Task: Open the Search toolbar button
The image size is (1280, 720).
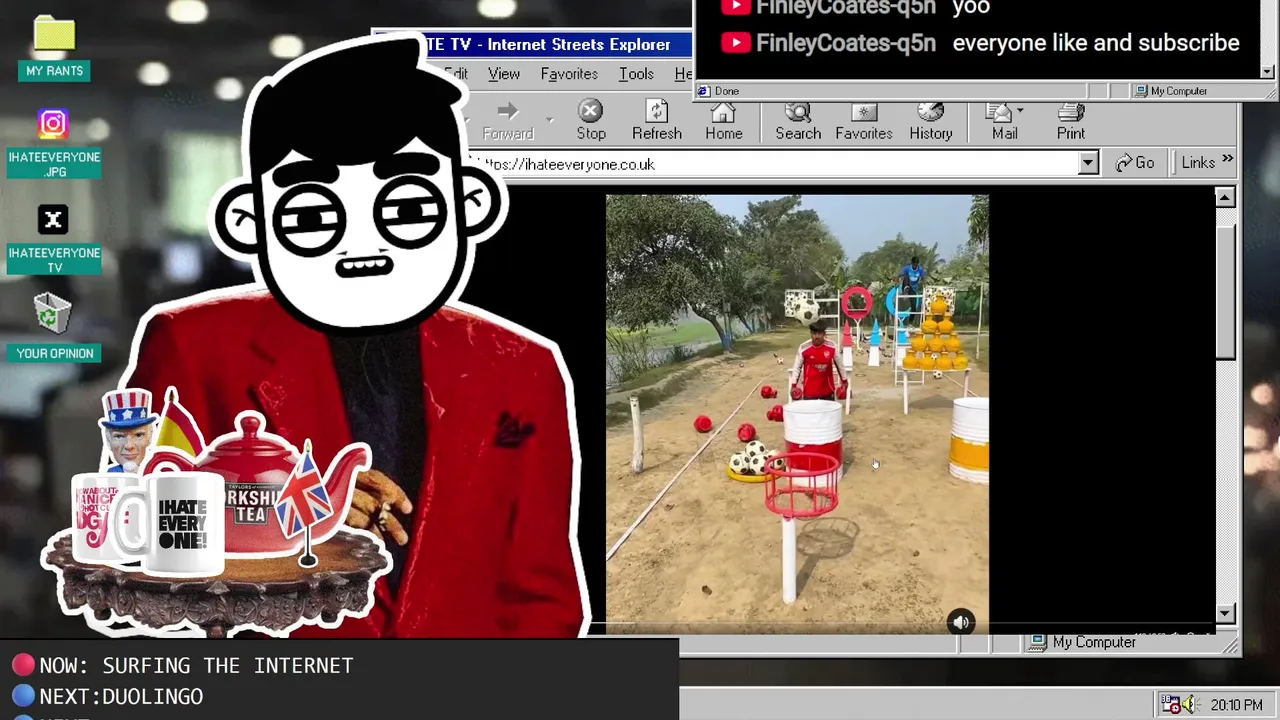Action: 798,120
